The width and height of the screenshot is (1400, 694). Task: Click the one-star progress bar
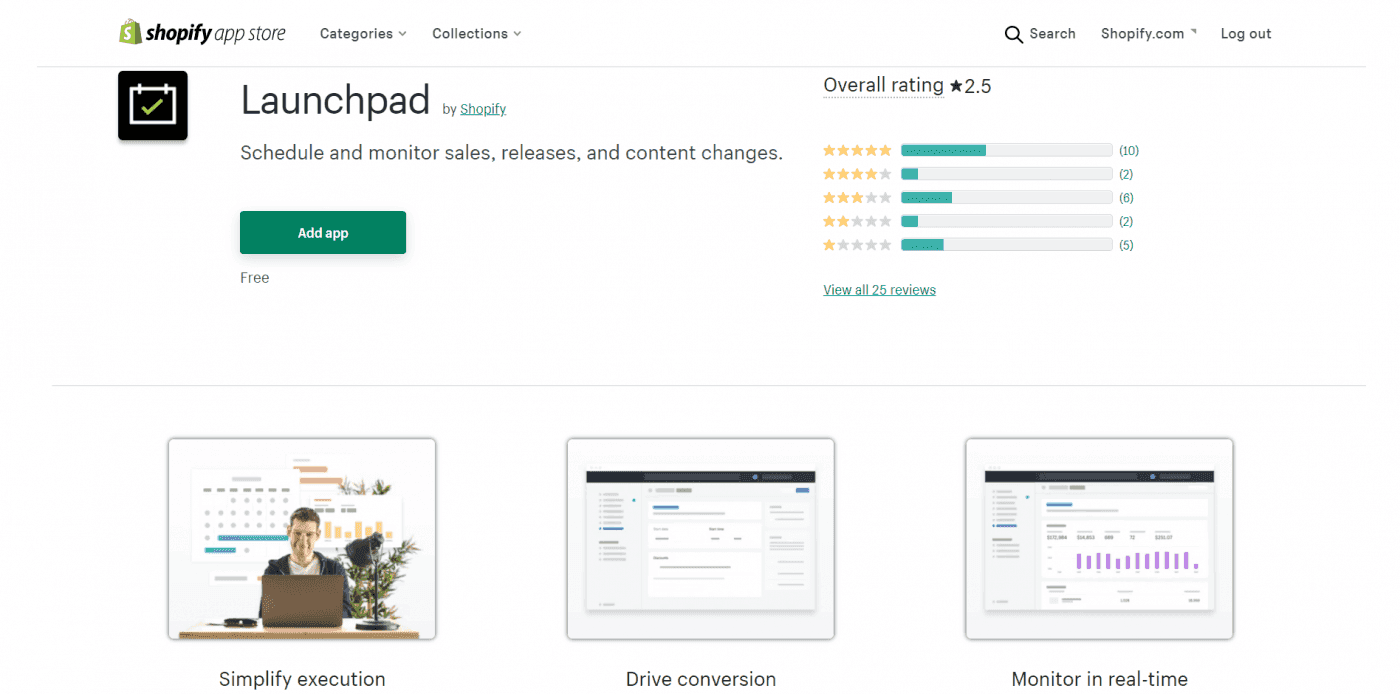coord(1007,245)
